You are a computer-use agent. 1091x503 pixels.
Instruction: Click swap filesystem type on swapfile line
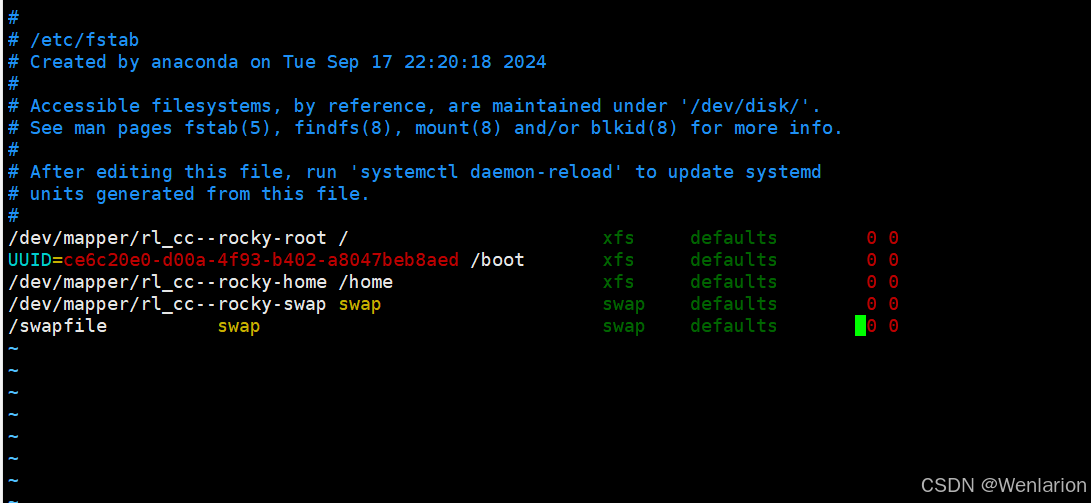pyautogui.click(x=623, y=326)
